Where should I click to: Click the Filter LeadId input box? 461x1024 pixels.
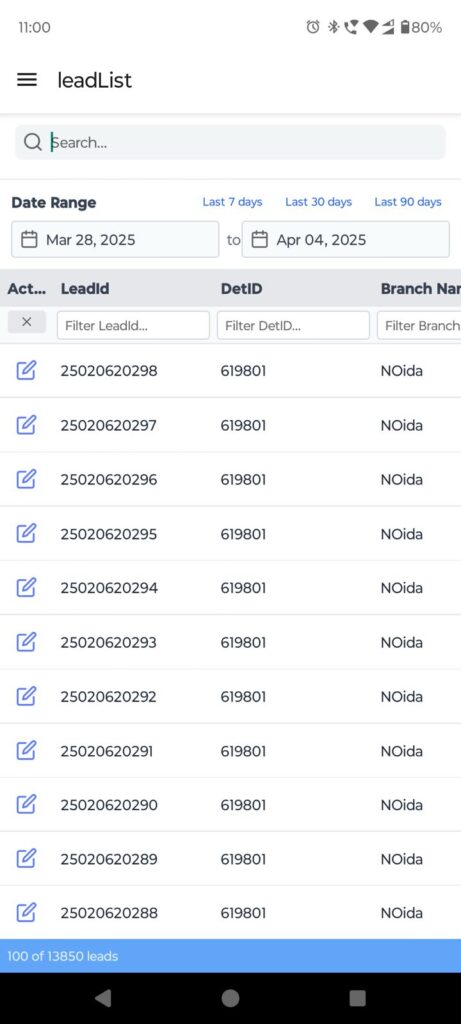(133, 325)
